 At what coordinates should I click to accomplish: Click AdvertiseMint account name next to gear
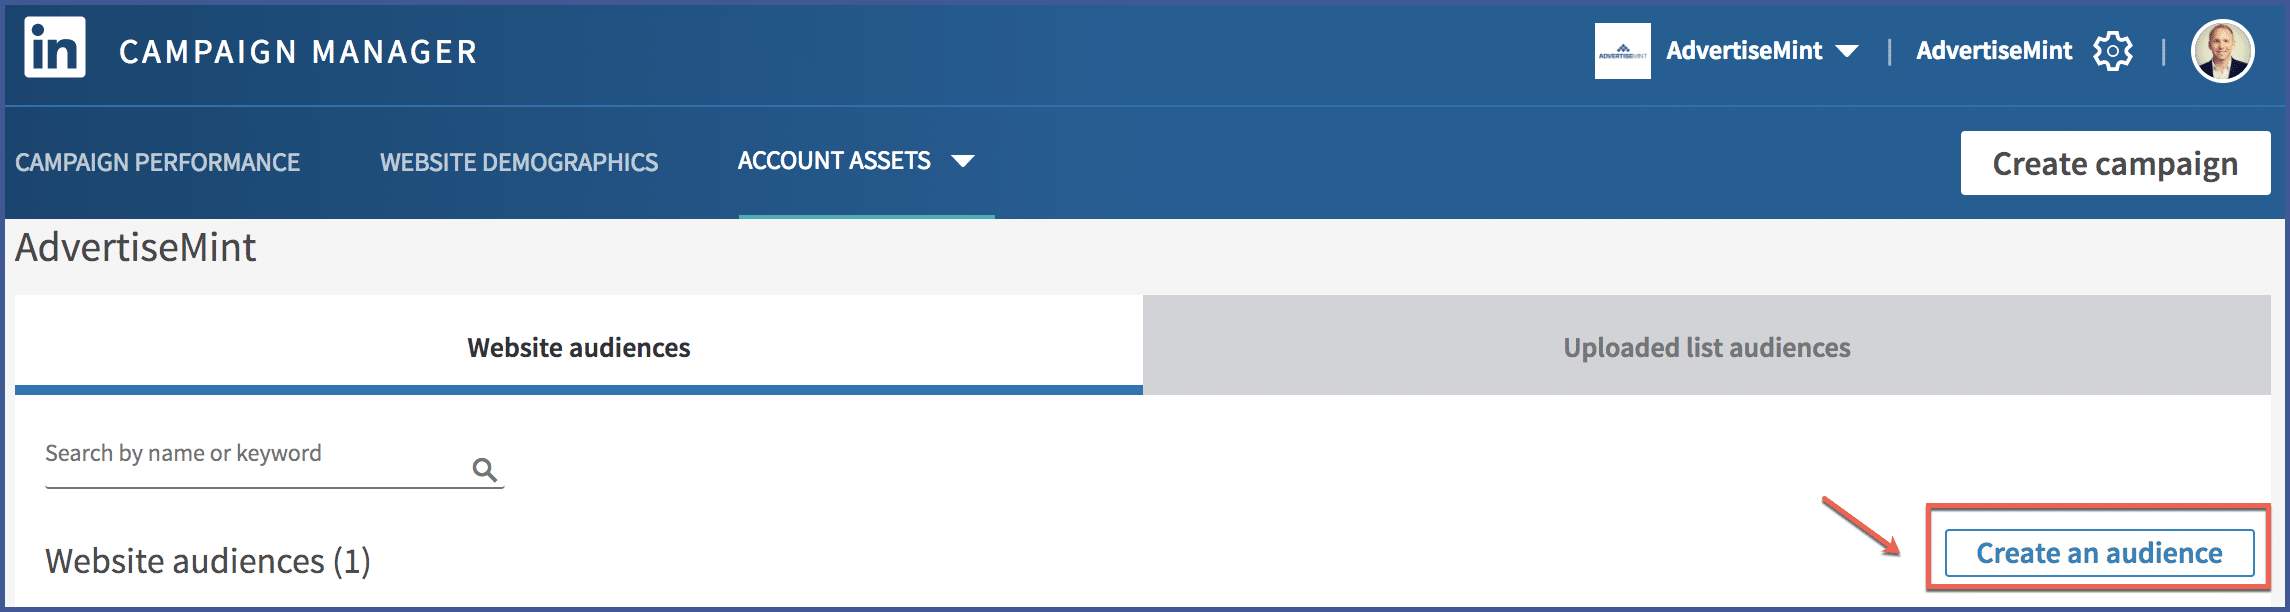point(1994,51)
